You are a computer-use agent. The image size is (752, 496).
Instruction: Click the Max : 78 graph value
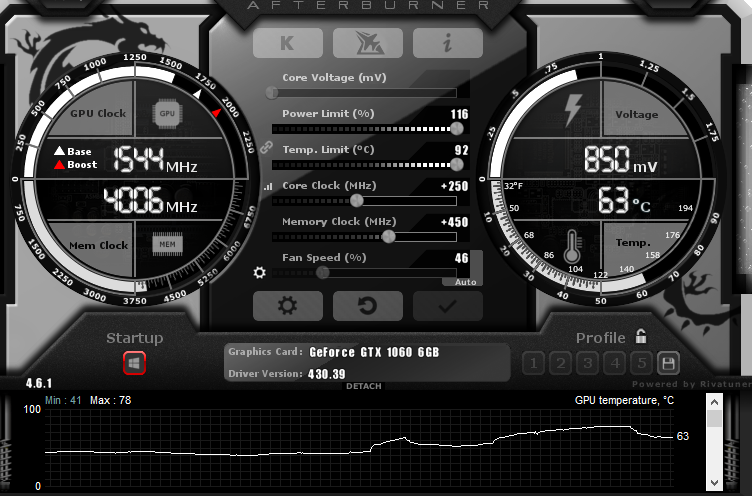110,400
